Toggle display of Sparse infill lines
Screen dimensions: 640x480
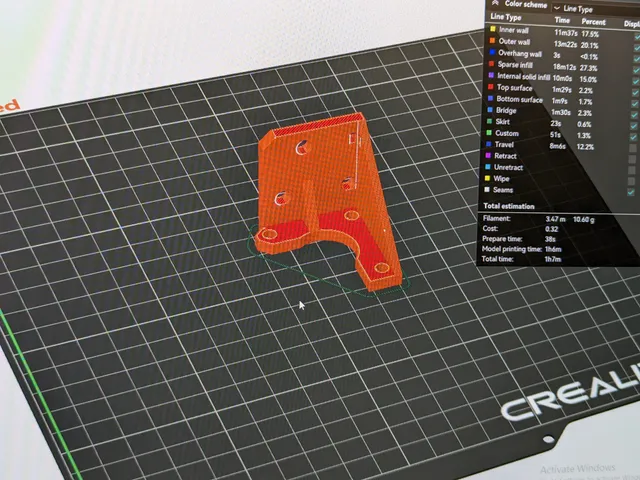636,70
